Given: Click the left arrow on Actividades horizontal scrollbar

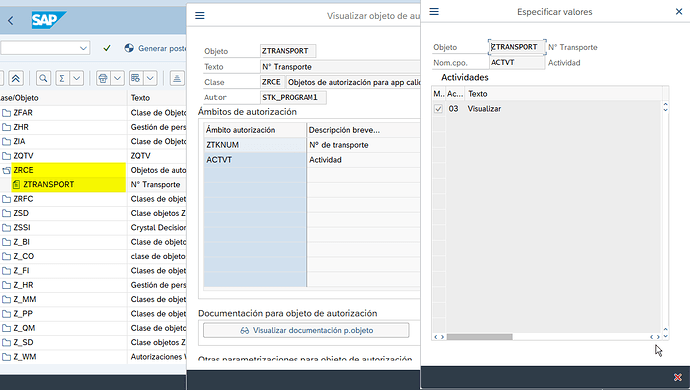Looking at the screenshot, I should pyautogui.click(x=436, y=337).
